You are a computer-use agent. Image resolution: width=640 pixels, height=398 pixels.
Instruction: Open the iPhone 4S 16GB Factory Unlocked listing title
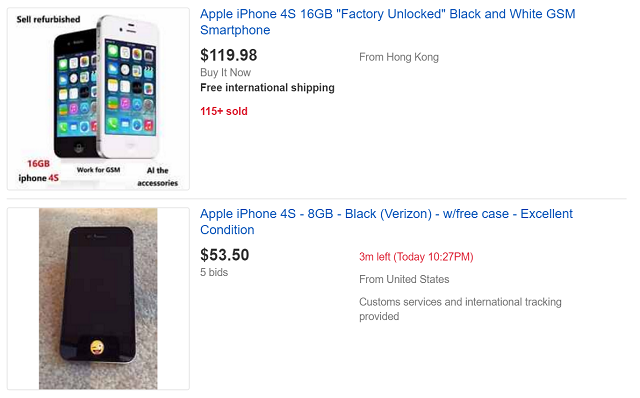(387, 22)
